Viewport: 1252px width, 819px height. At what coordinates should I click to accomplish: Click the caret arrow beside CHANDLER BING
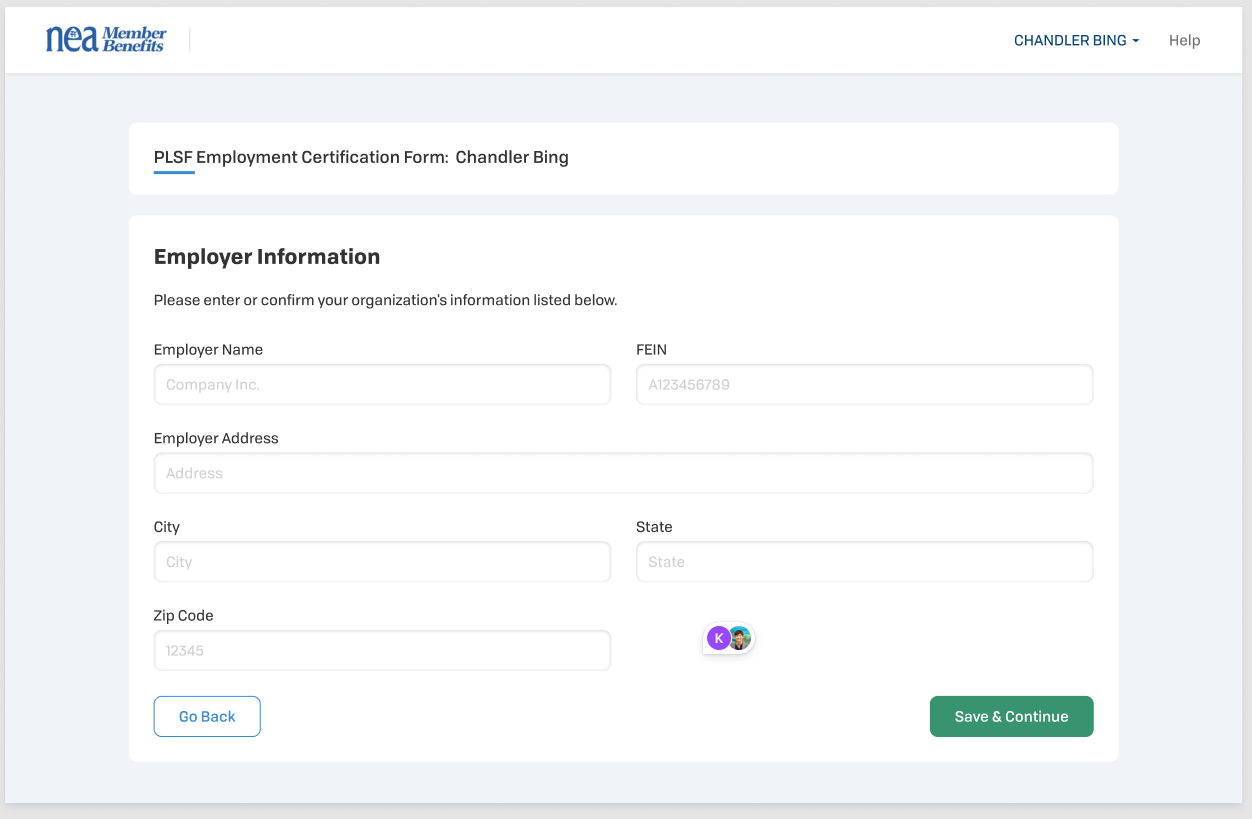[x=1136, y=42]
